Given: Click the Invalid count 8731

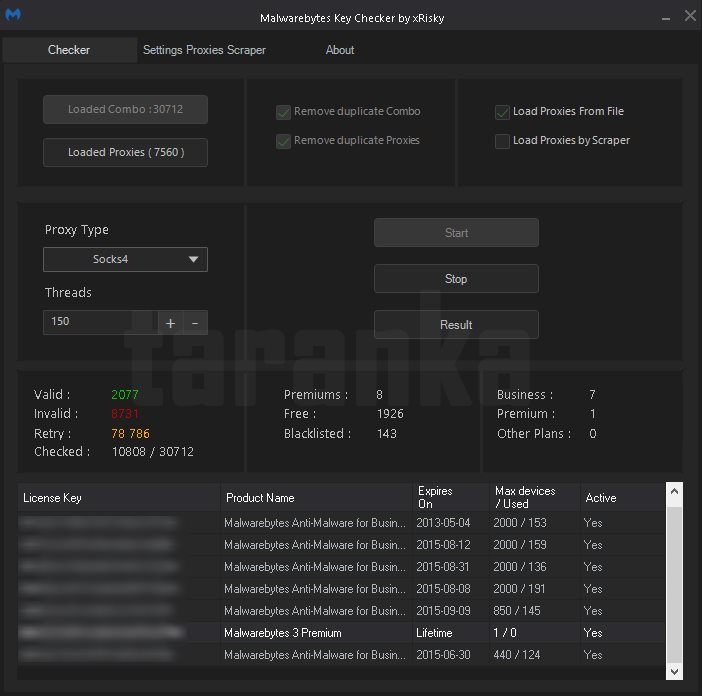Looking at the screenshot, I should tap(125, 414).
